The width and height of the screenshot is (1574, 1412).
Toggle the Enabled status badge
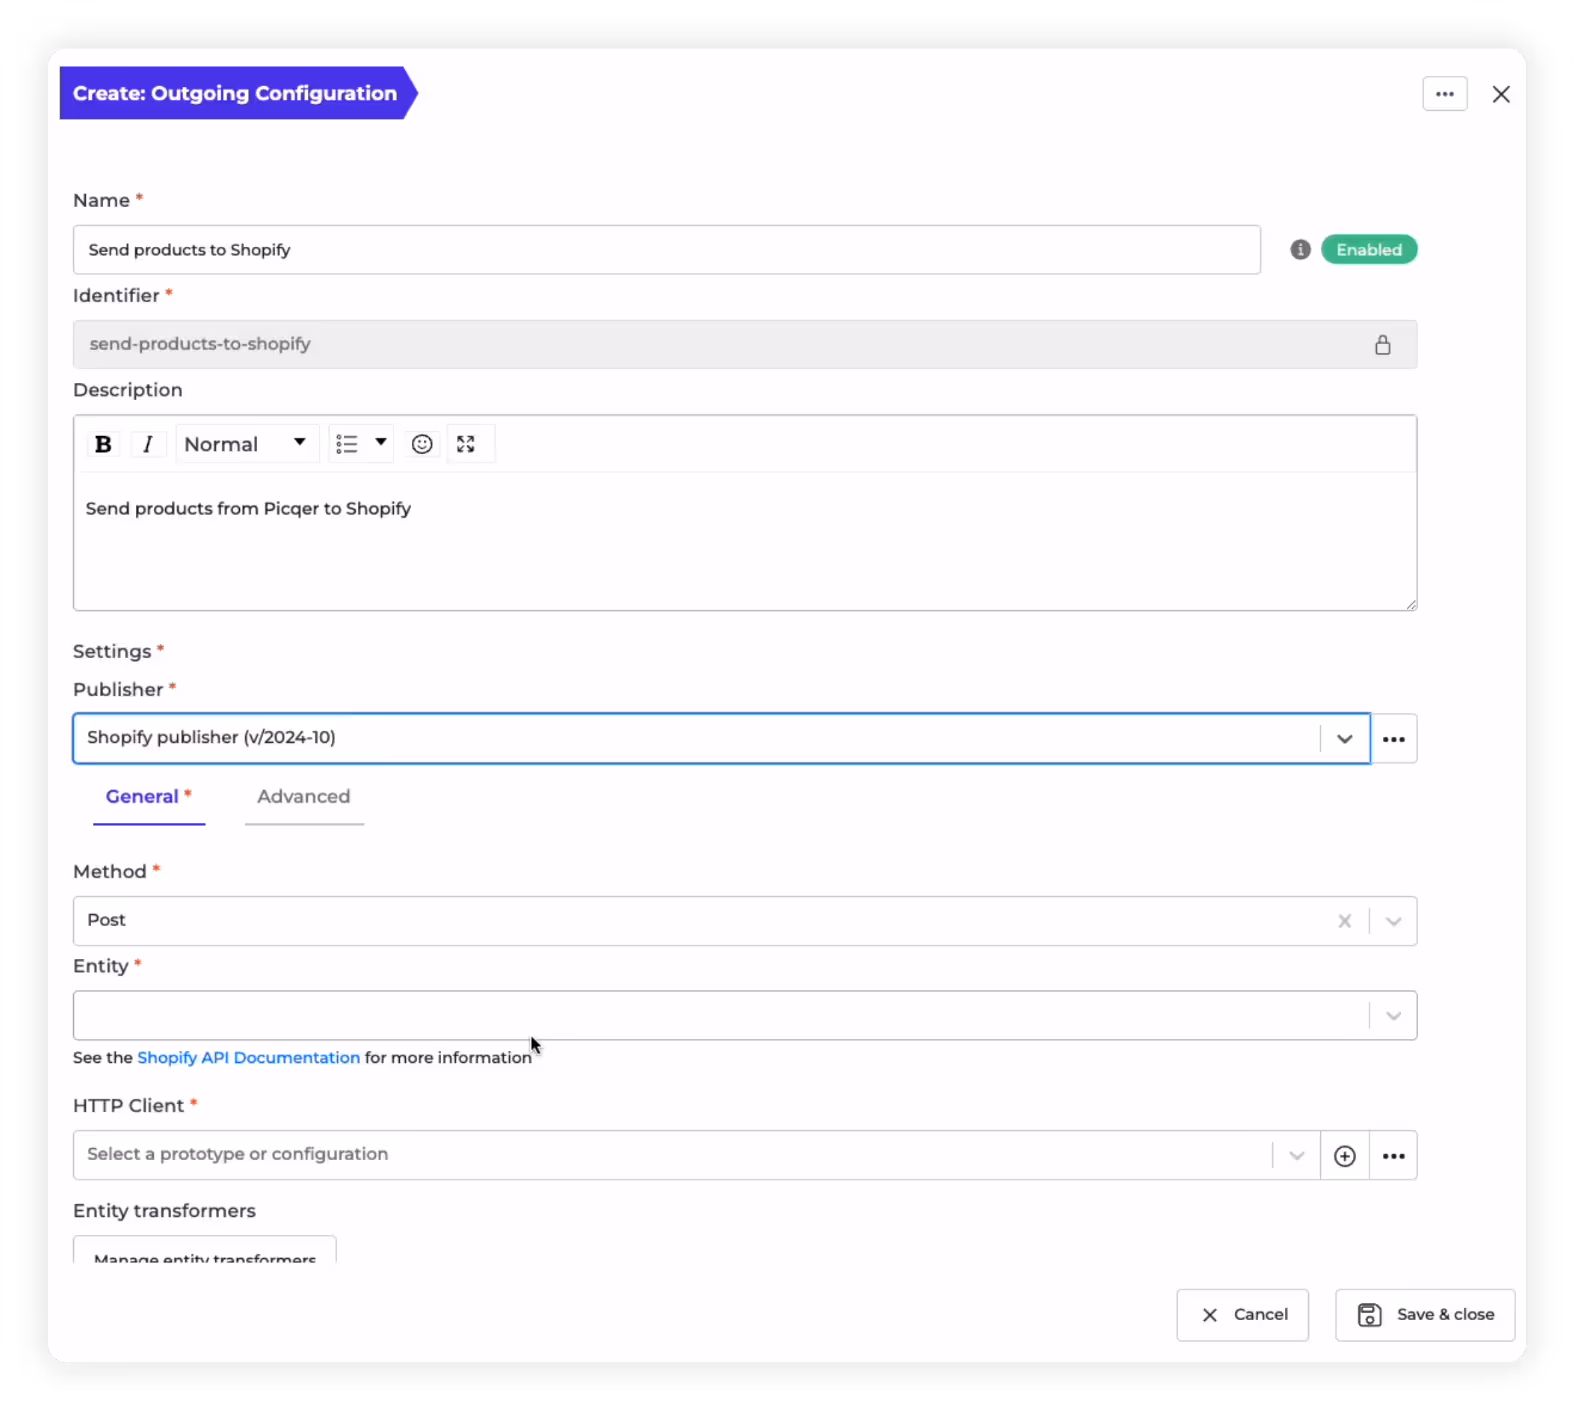tap(1369, 250)
